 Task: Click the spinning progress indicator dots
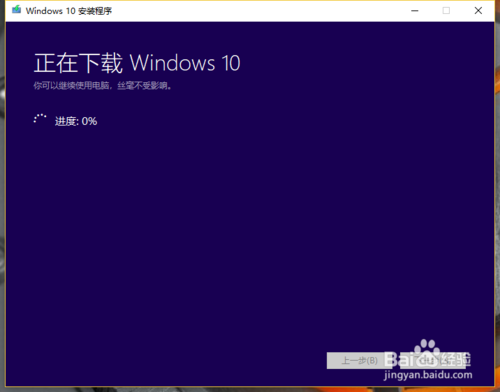(x=40, y=119)
